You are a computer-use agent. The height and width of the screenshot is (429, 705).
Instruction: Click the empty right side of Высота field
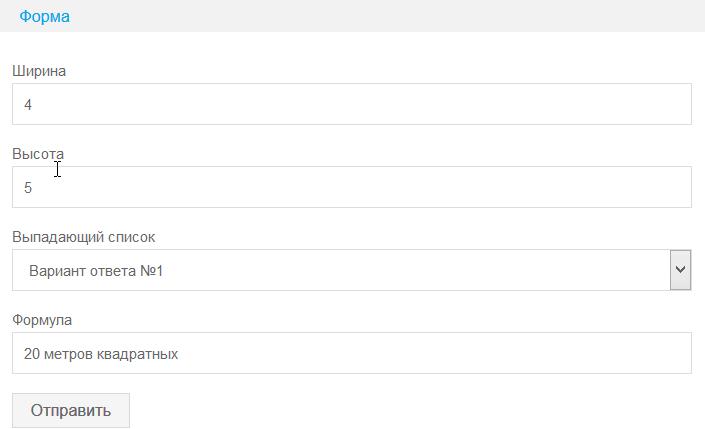coord(600,187)
